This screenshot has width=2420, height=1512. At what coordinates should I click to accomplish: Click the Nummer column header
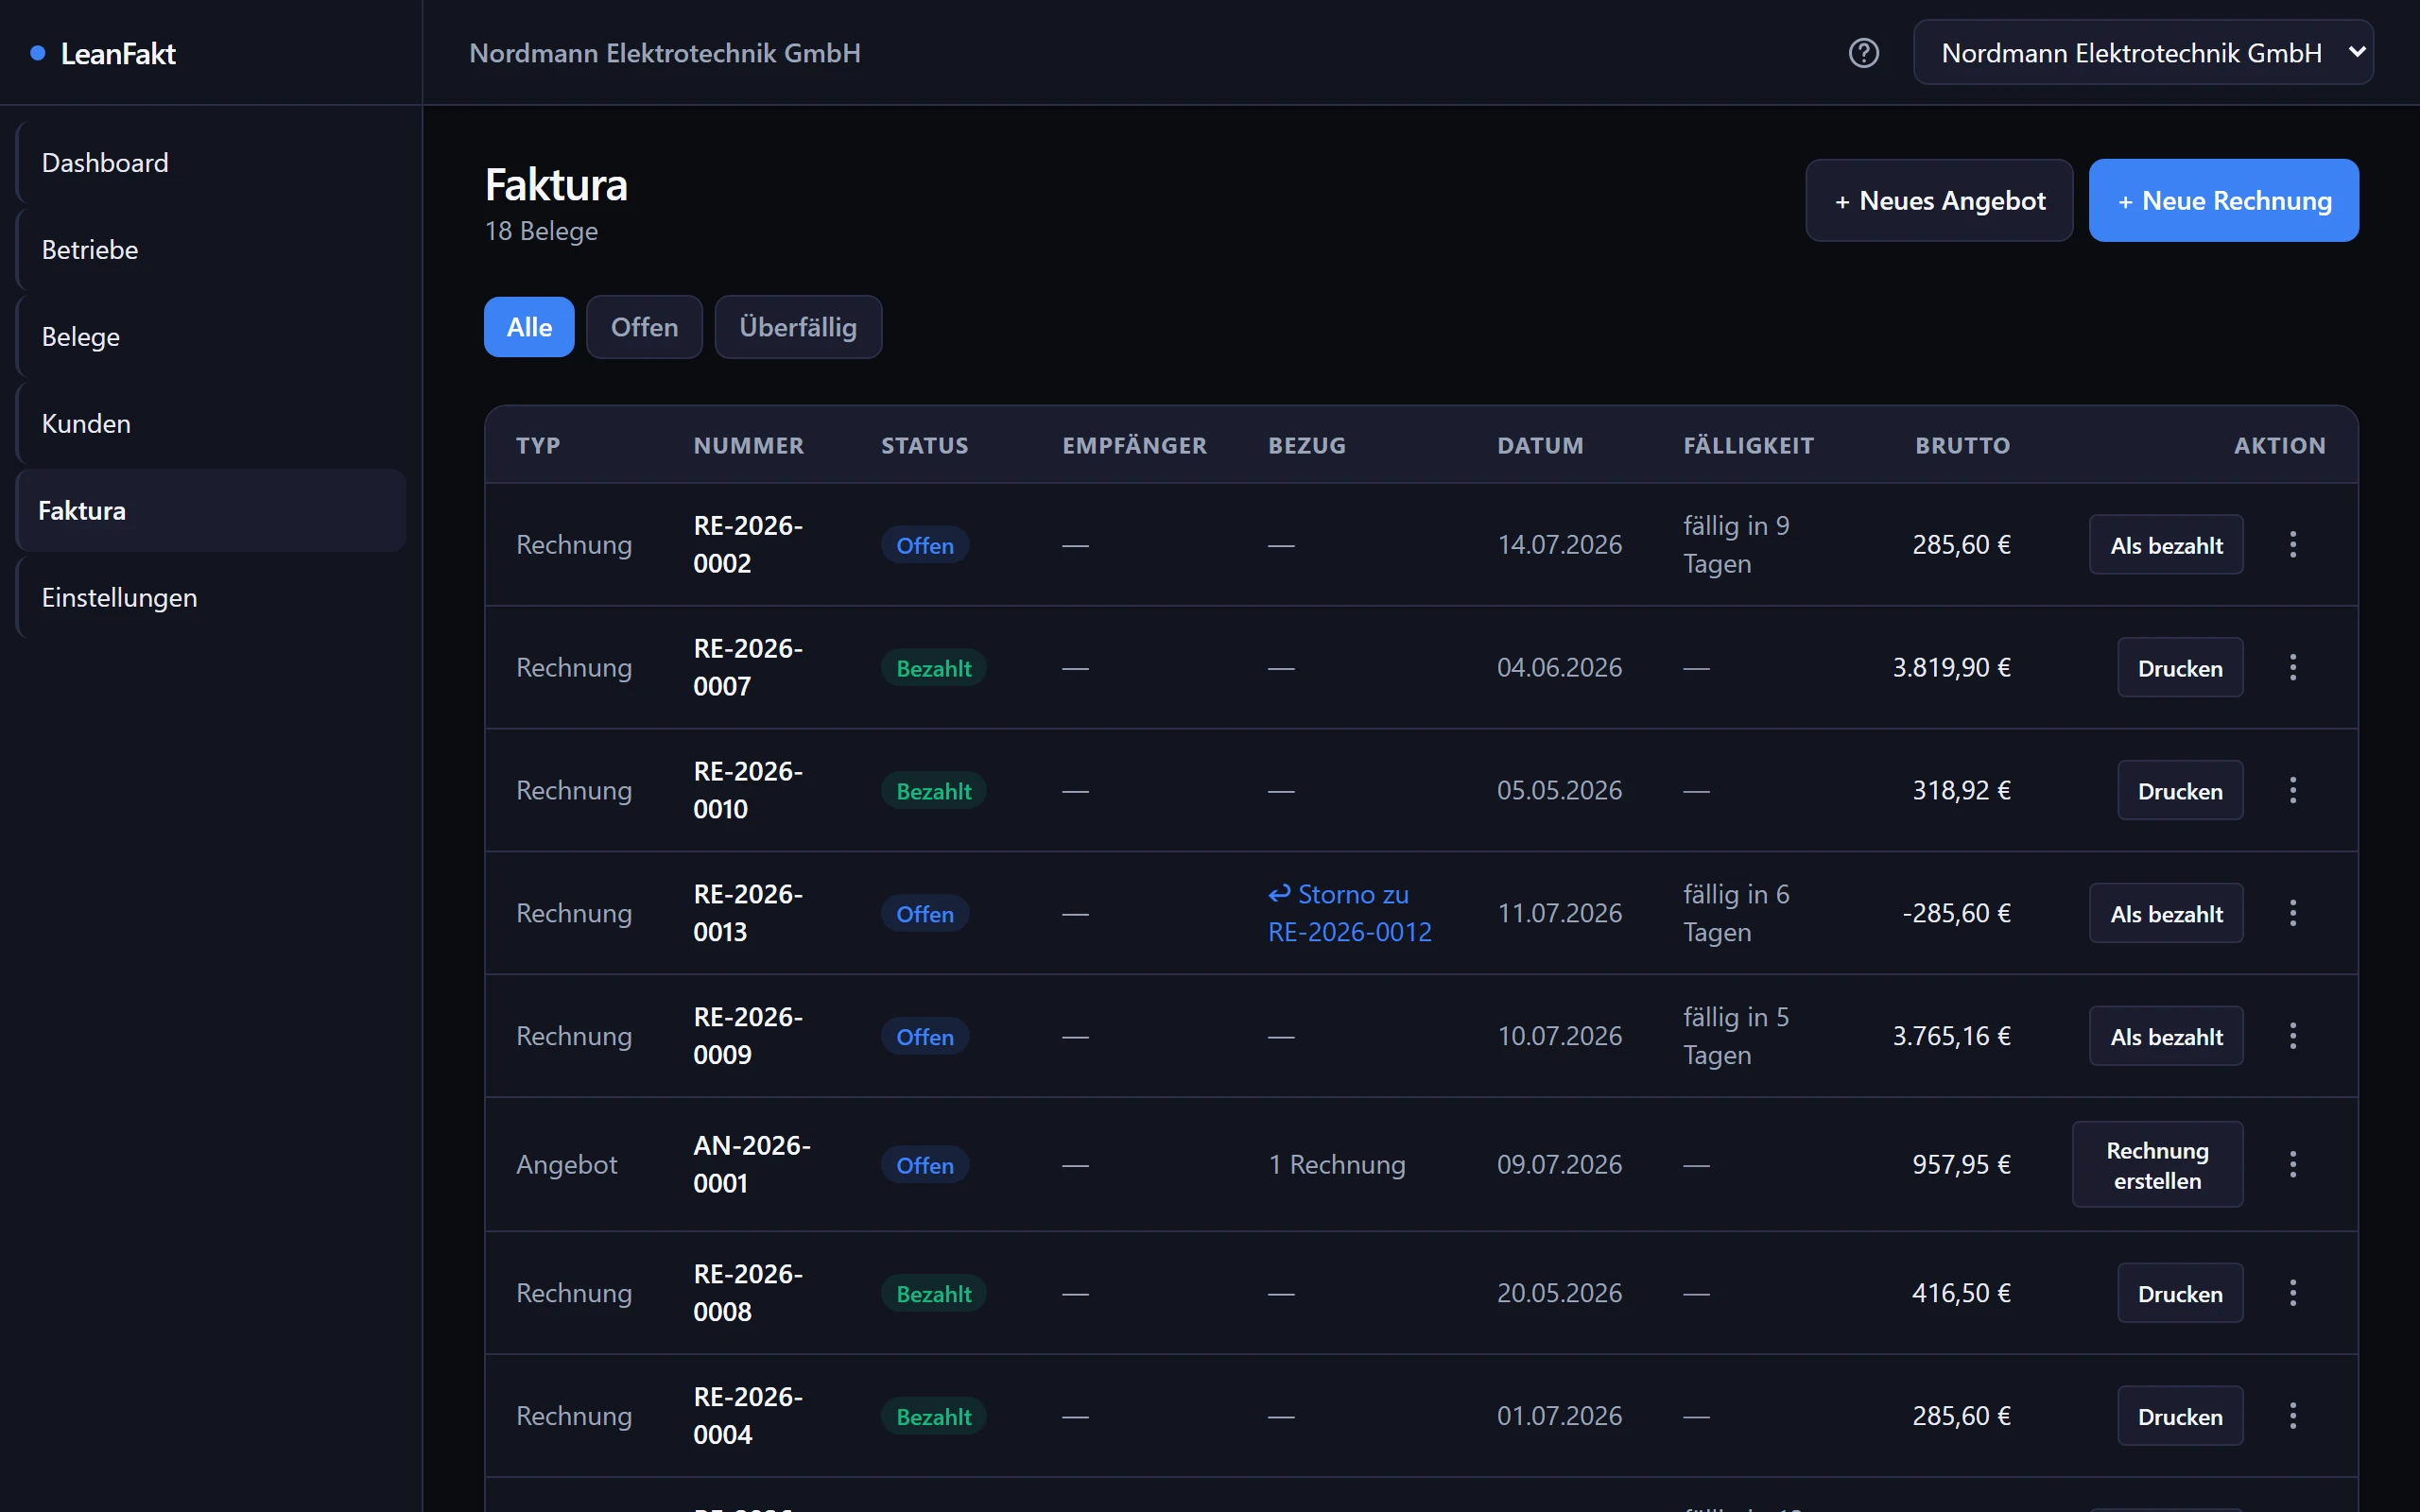click(x=748, y=446)
